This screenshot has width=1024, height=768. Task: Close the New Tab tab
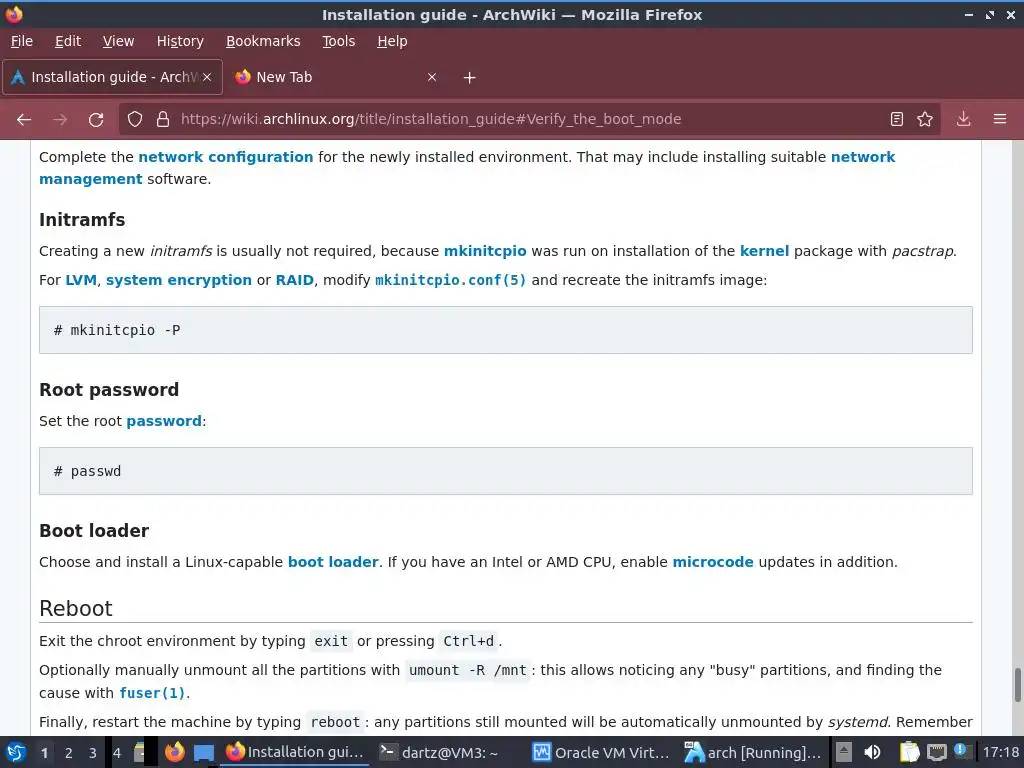coord(432,77)
